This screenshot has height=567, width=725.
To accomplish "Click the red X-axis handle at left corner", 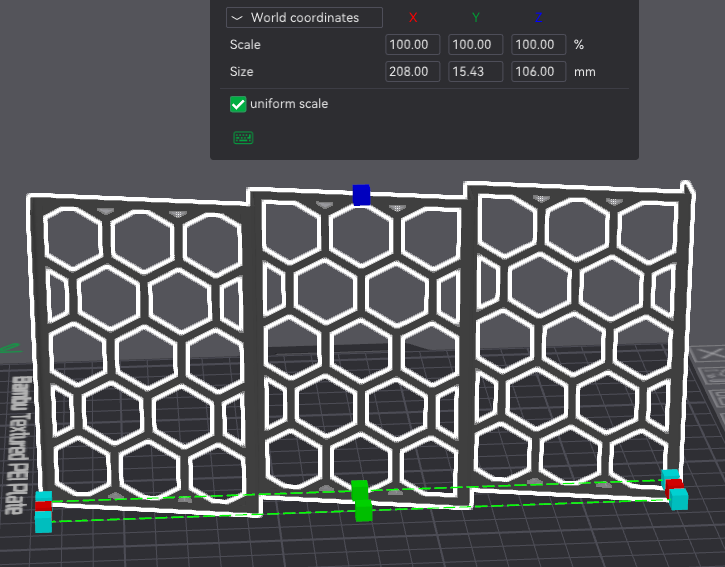I will tap(43, 506).
